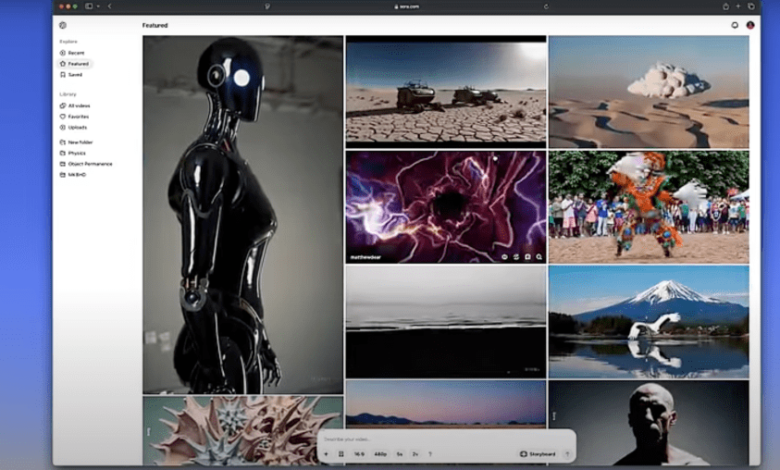Click the New folder item

tap(80, 142)
